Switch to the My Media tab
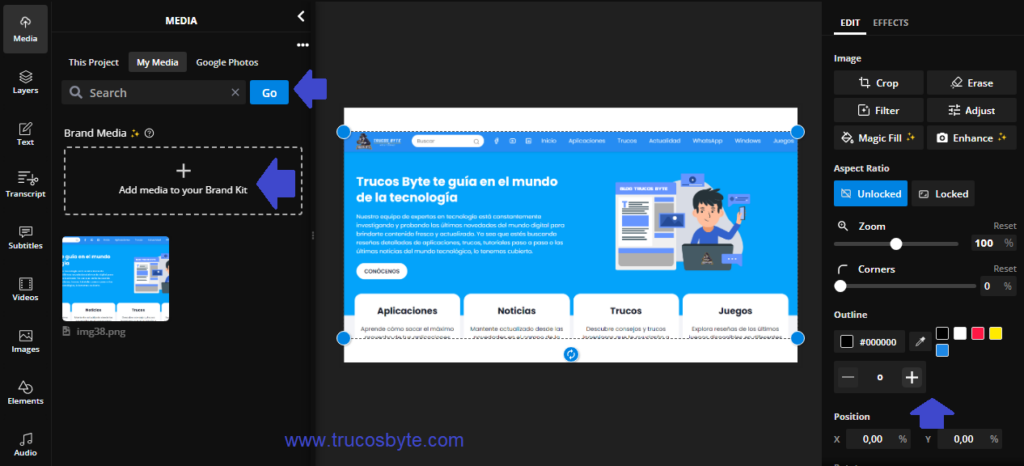The image size is (1024, 466). (x=157, y=62)
